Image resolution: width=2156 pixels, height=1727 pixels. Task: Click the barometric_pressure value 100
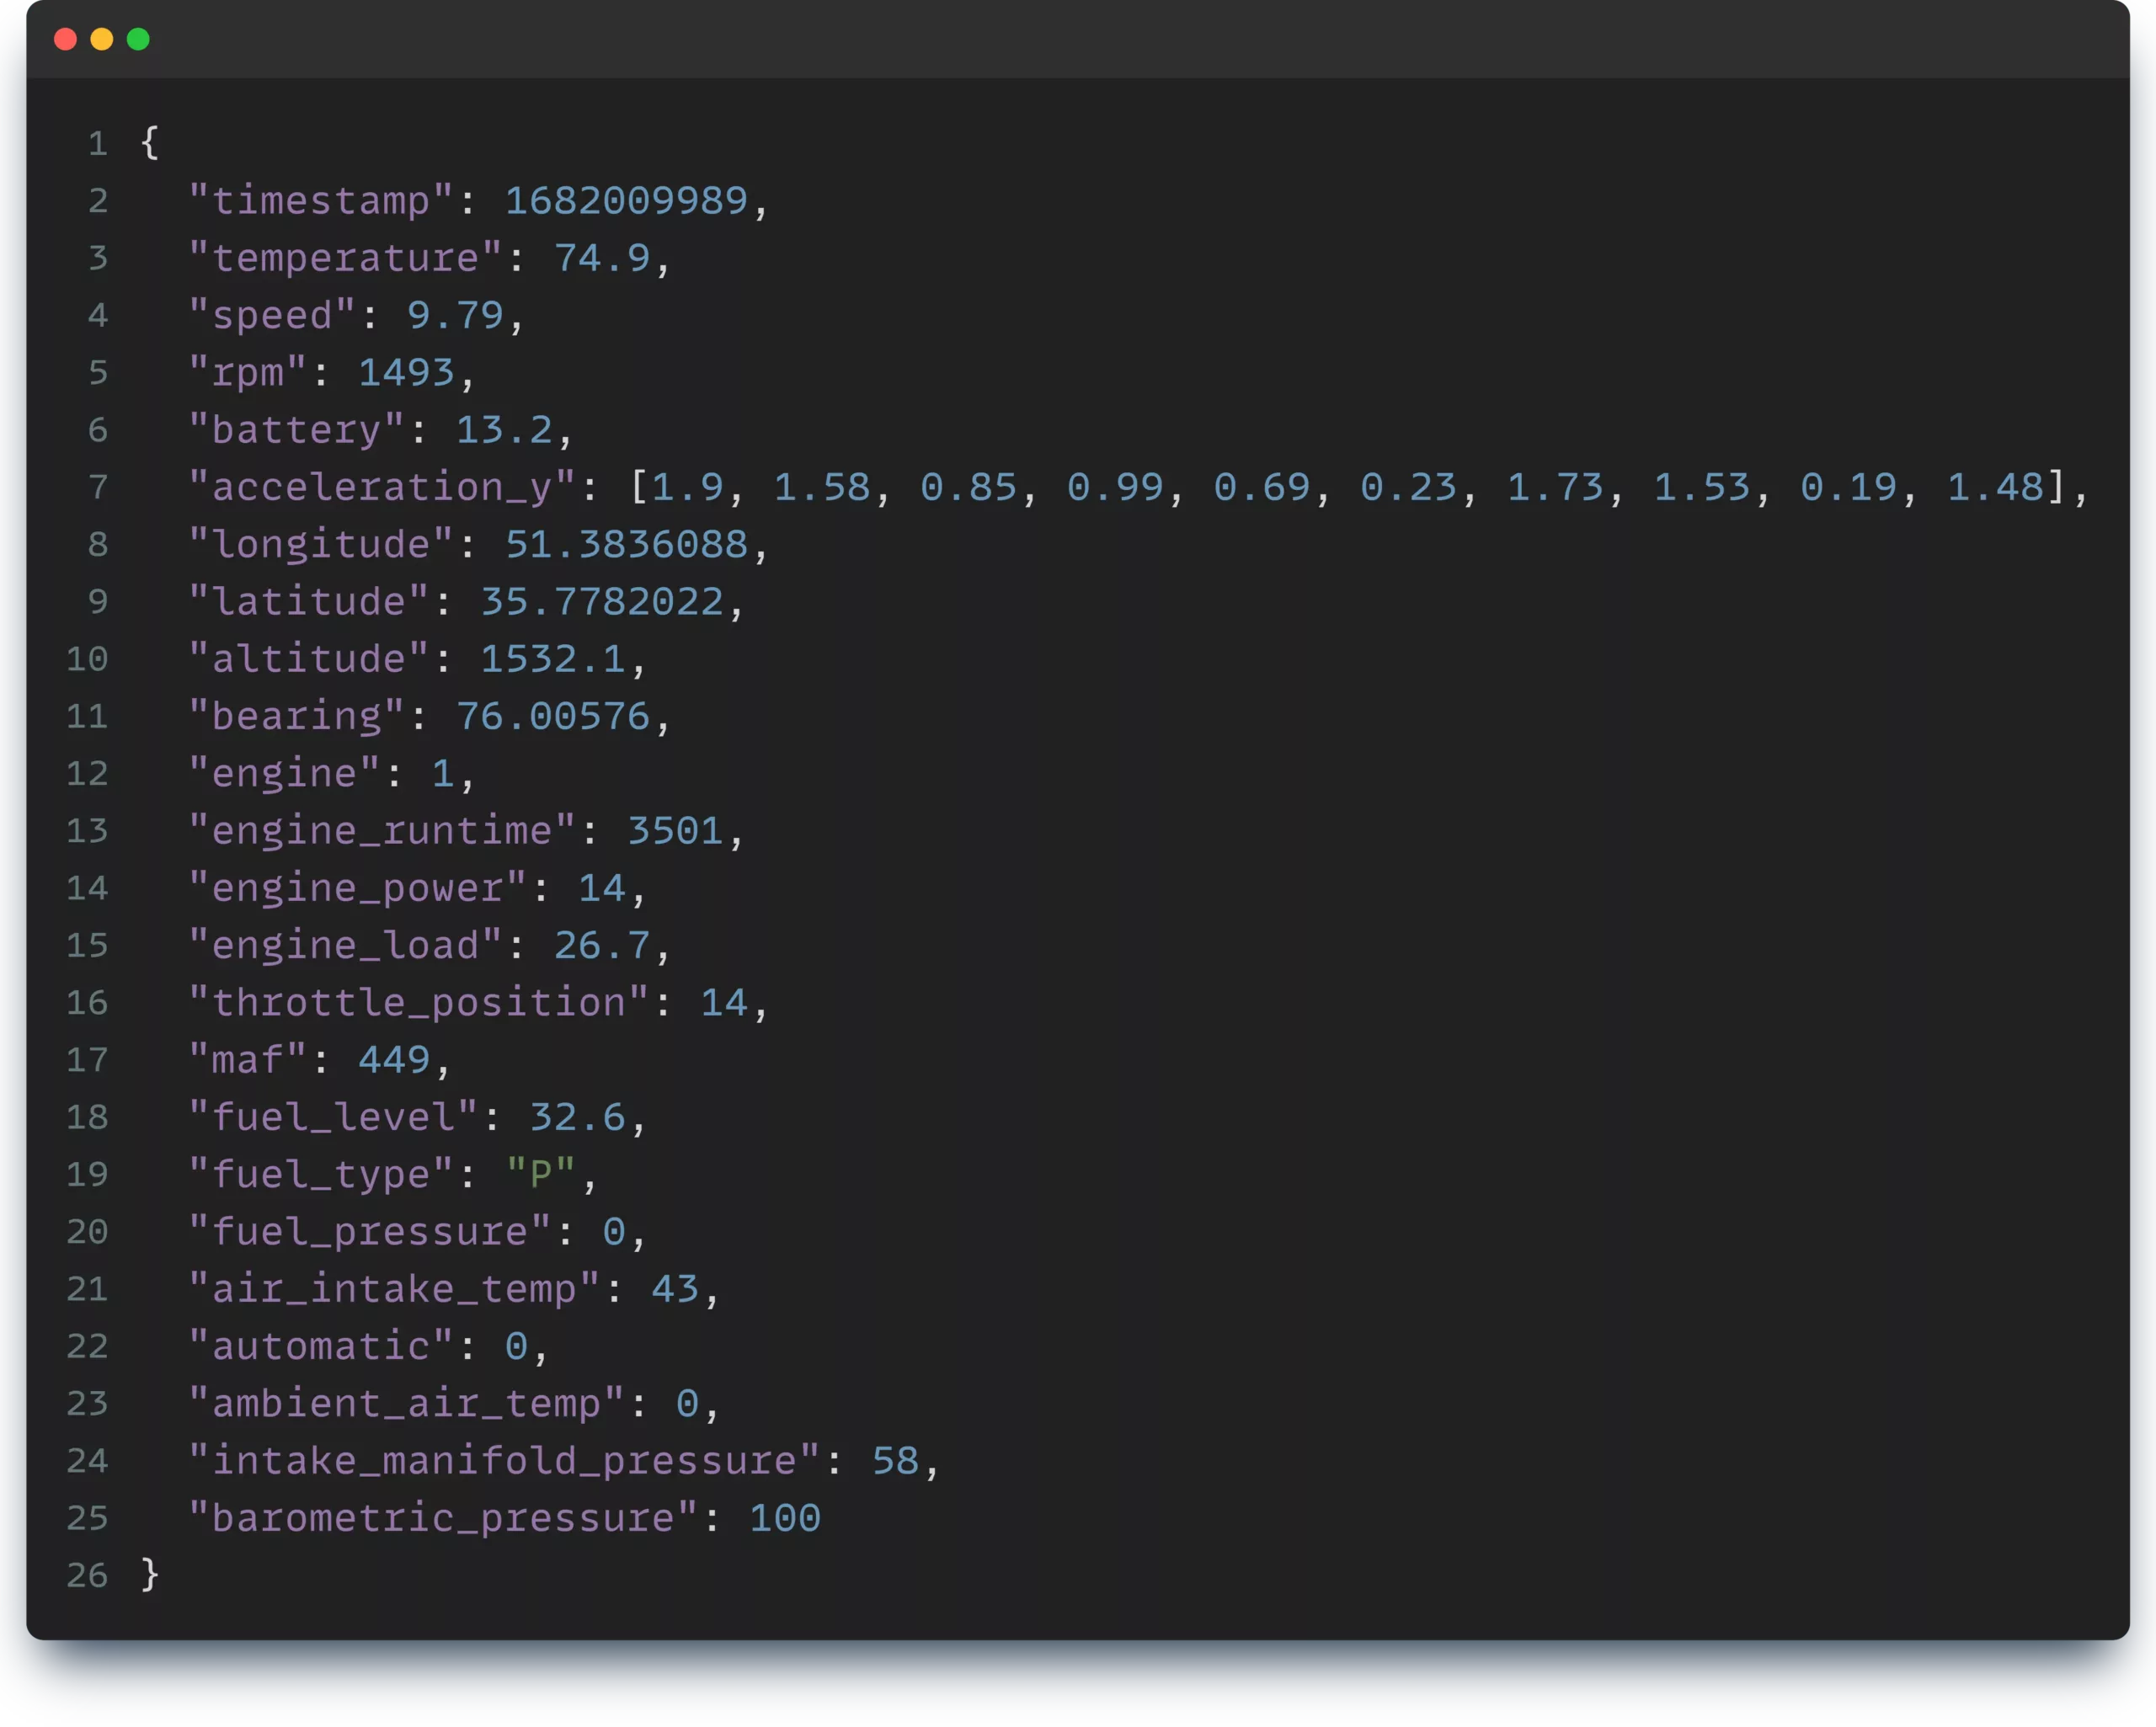tap(785, 1518)
